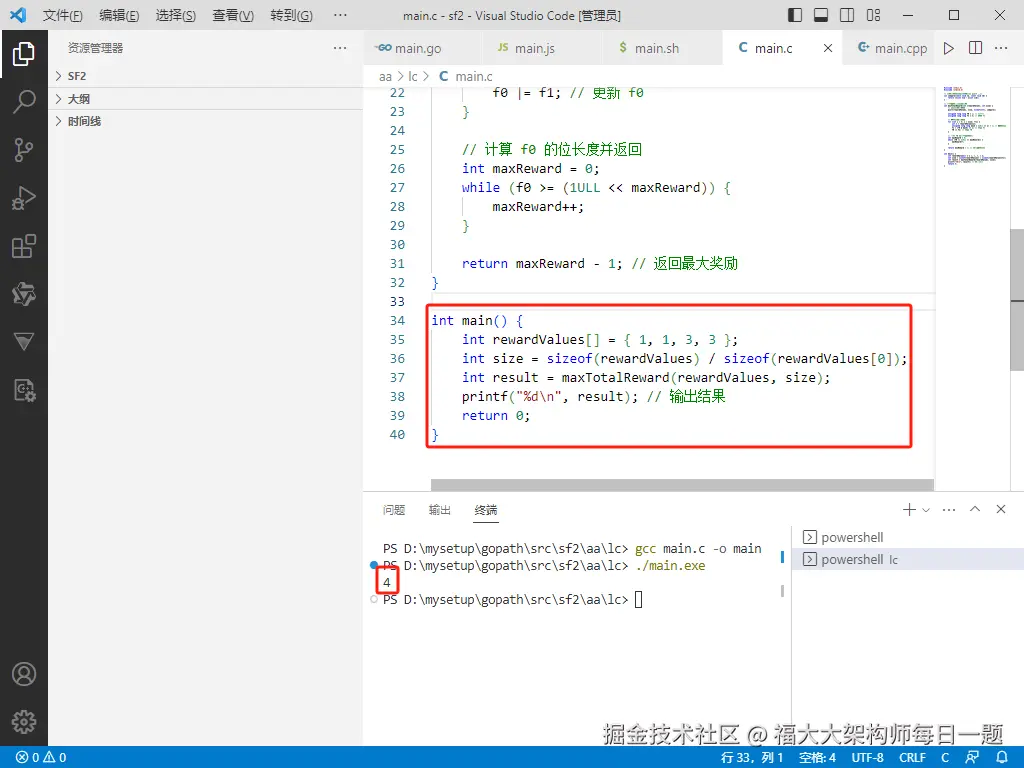Open explorer panel more actions
This screenshot has height=768, width=1024.
coord(340,48)
